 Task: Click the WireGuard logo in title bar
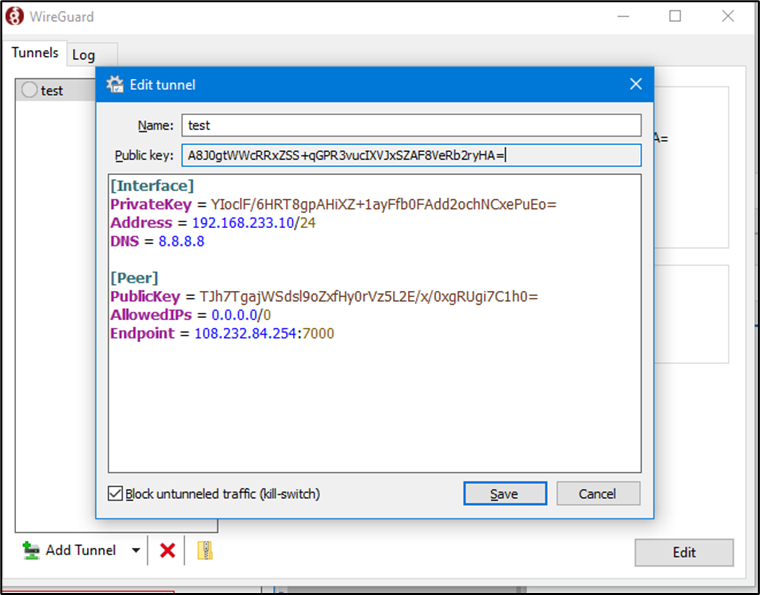point(17,16)
